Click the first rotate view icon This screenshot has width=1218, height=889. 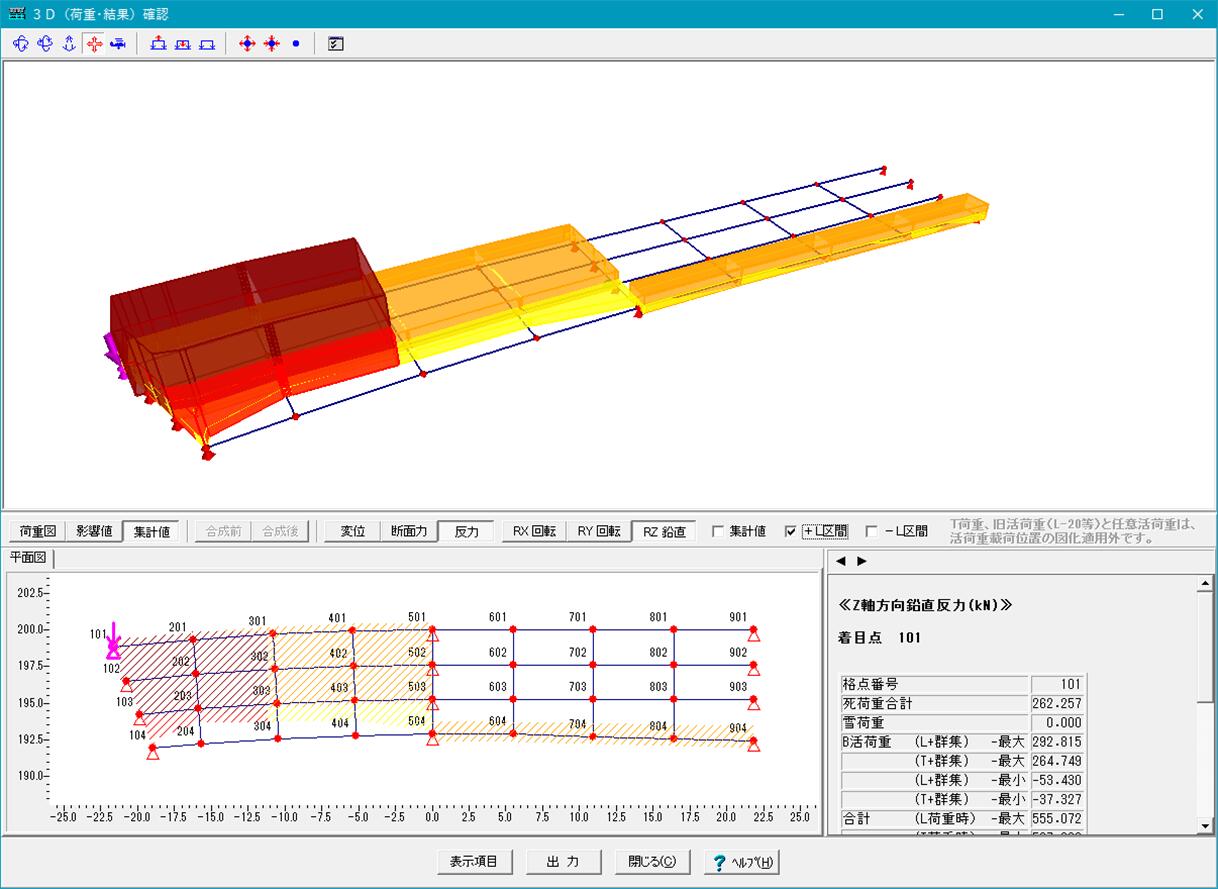click(21, 44)
